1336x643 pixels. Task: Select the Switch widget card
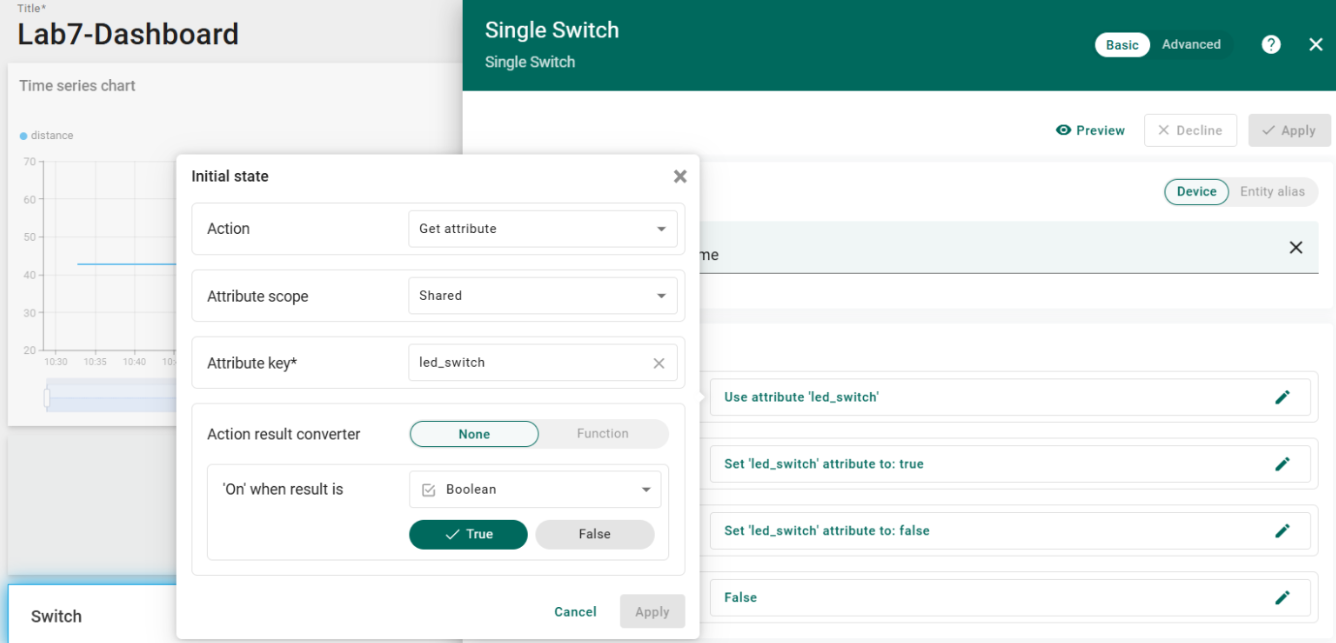92,614
